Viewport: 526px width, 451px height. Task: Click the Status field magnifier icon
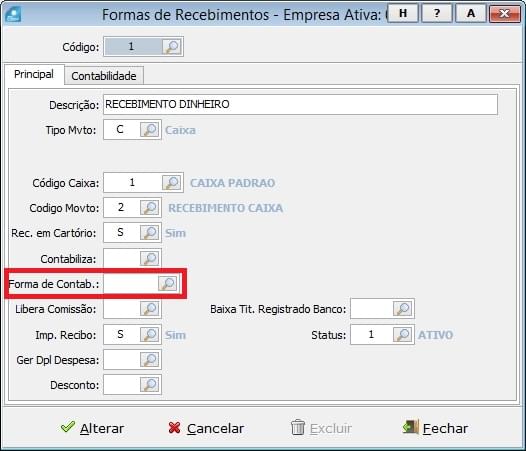(x=403, y=335)
